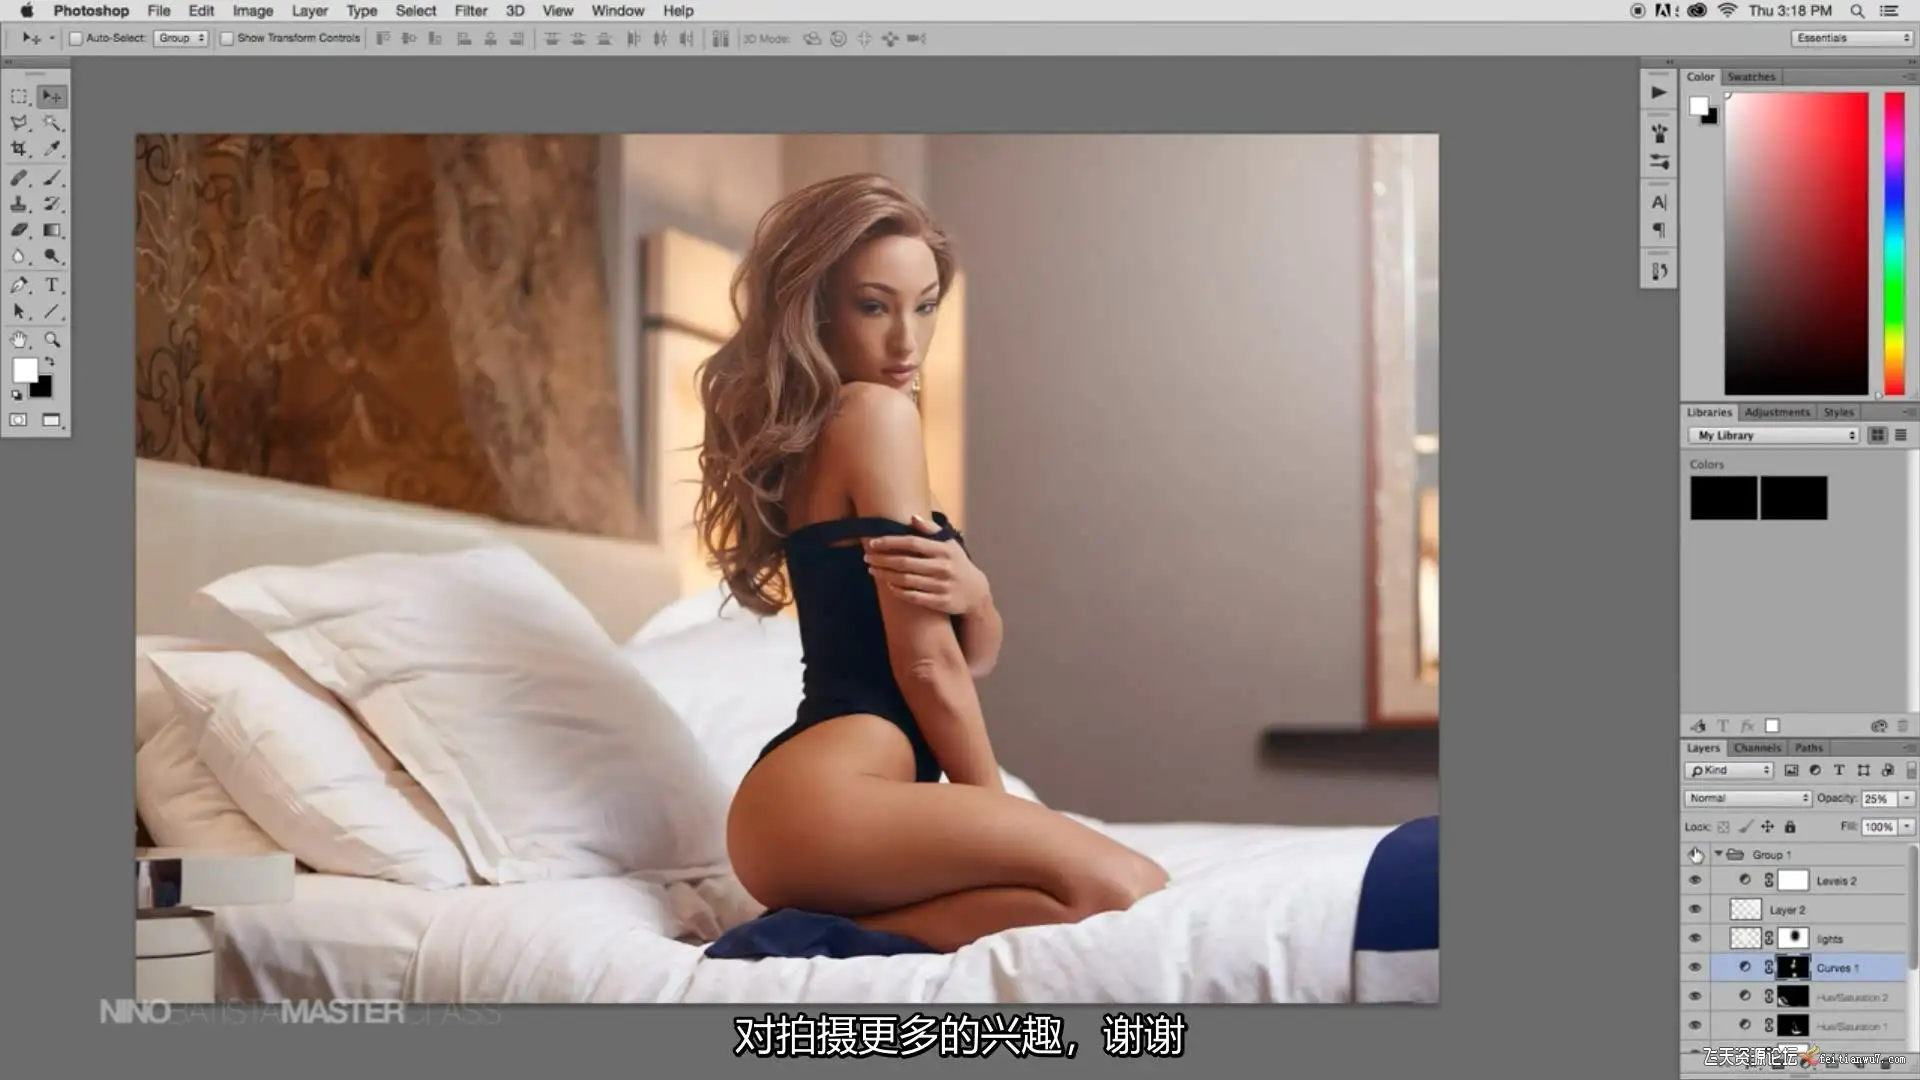
Task: Switch to the Adjustments tab
Action: [1777, 413]
